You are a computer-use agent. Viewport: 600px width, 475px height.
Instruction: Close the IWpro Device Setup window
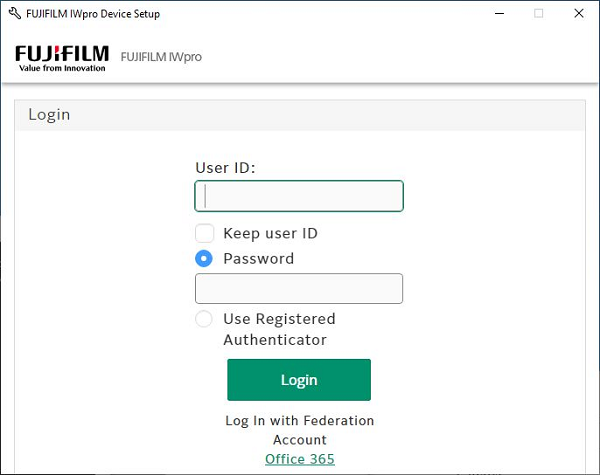coord(579,14)
